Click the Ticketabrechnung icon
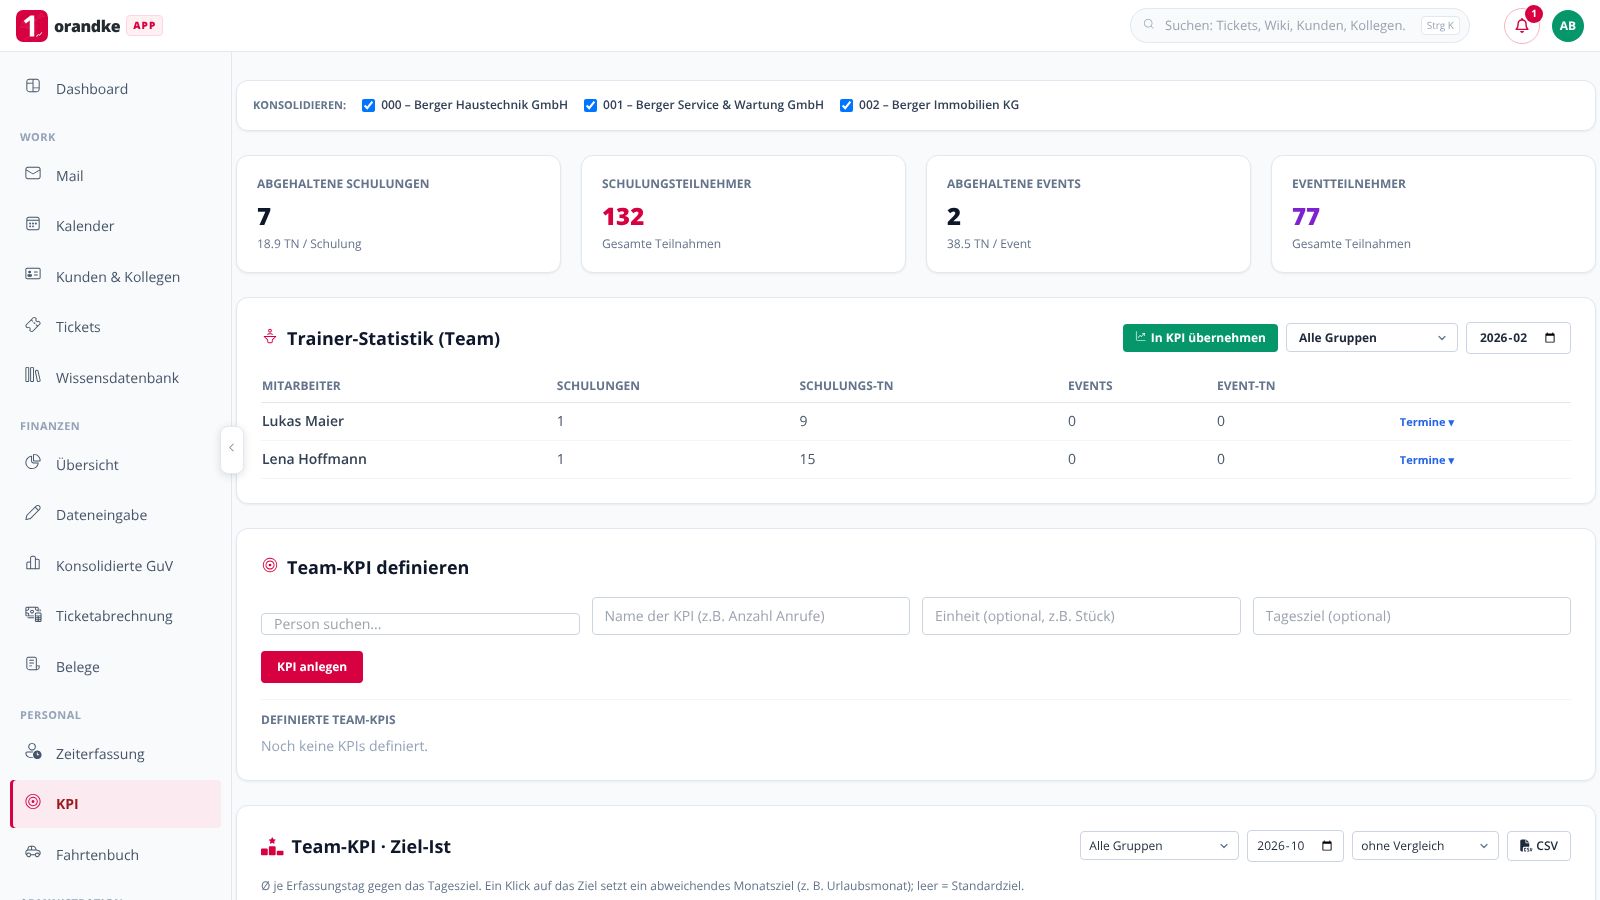The image size is (1600, 900). (33, 614)
